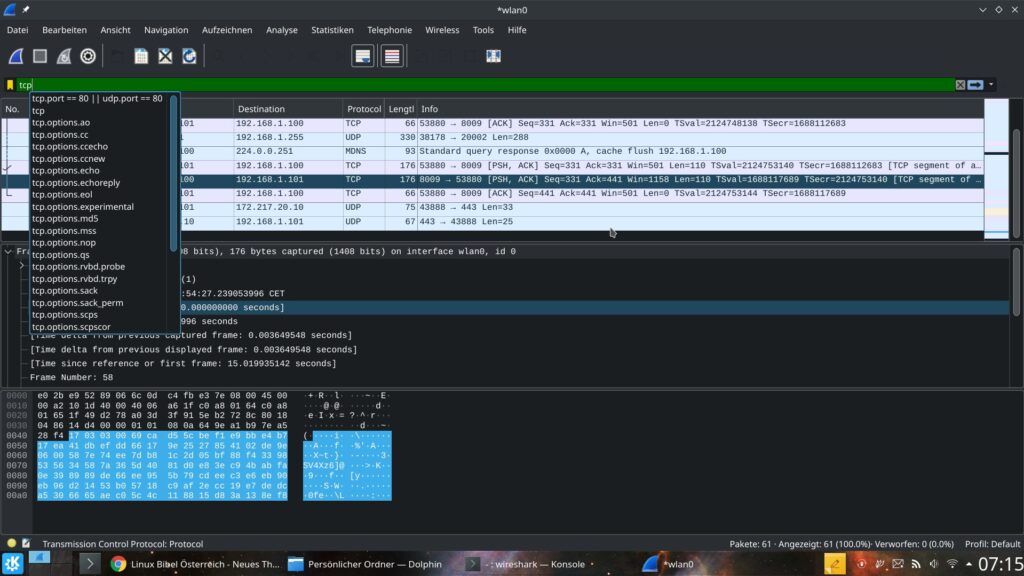1024x576 pixels.
Task: Sort by the Info column header
Action: (x=700, y=109)
